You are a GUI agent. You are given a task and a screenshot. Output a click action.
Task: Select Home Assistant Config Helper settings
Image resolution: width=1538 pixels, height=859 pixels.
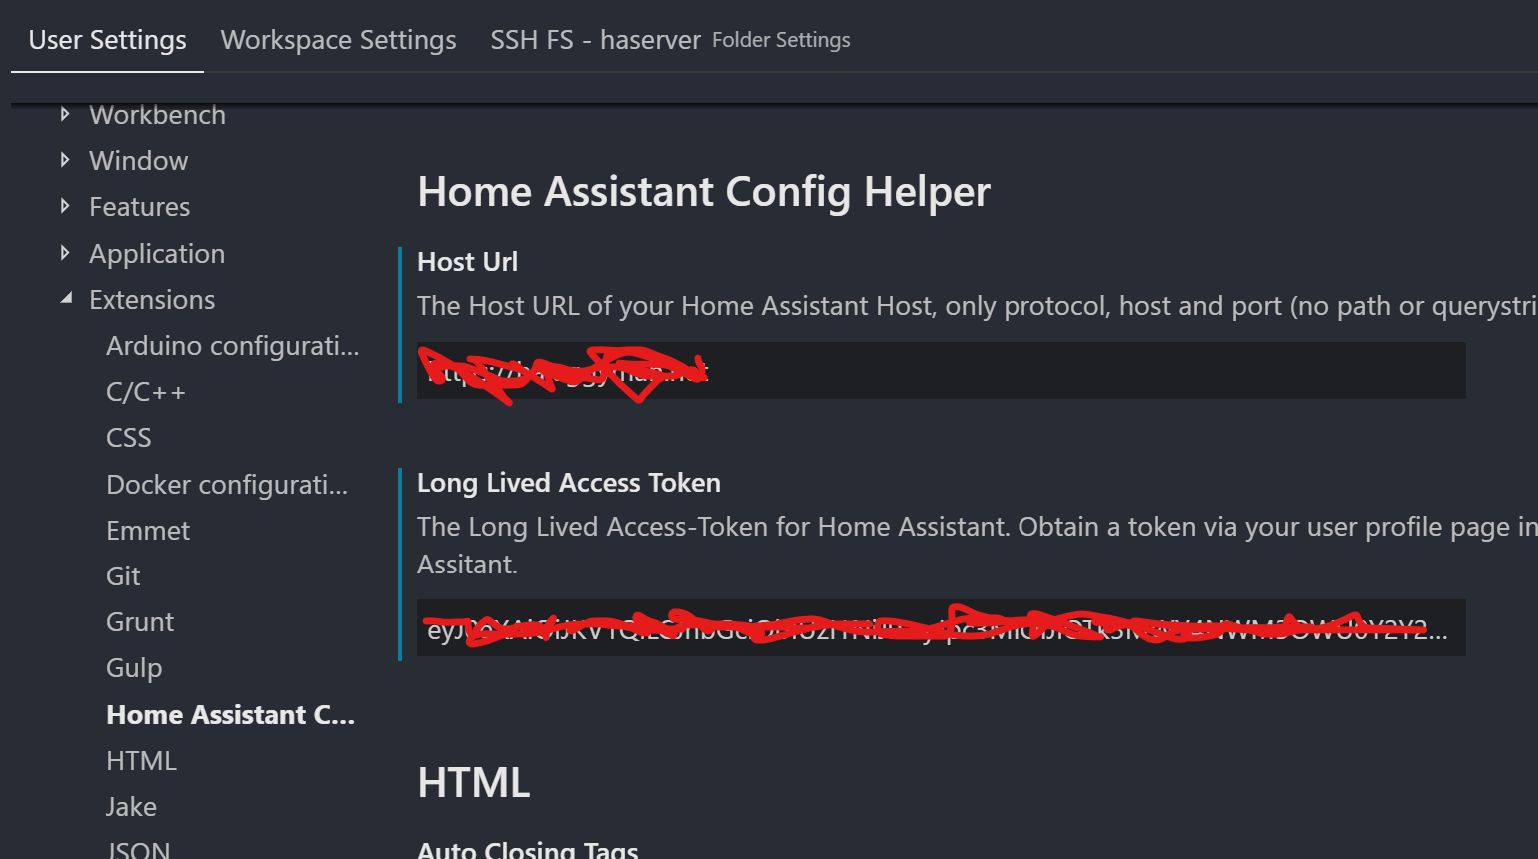[230, 714]
